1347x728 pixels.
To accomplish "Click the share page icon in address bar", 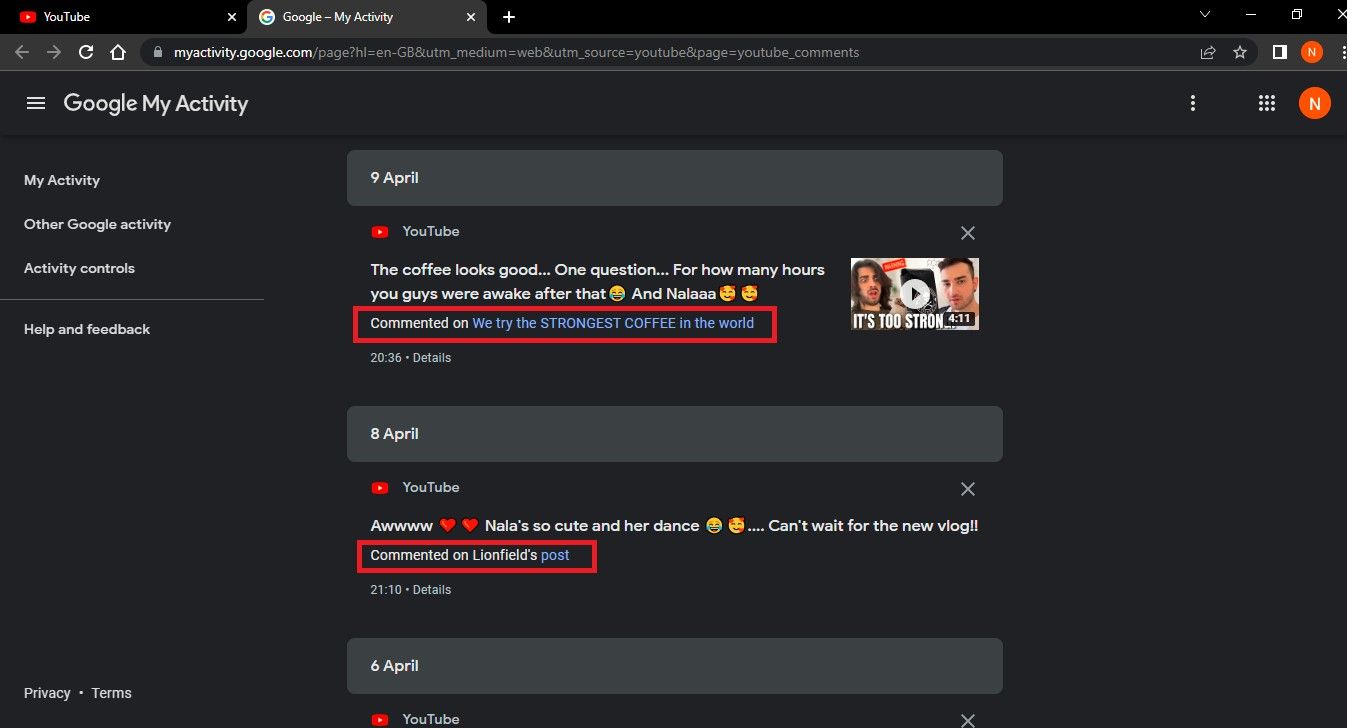I will 1208,52.
